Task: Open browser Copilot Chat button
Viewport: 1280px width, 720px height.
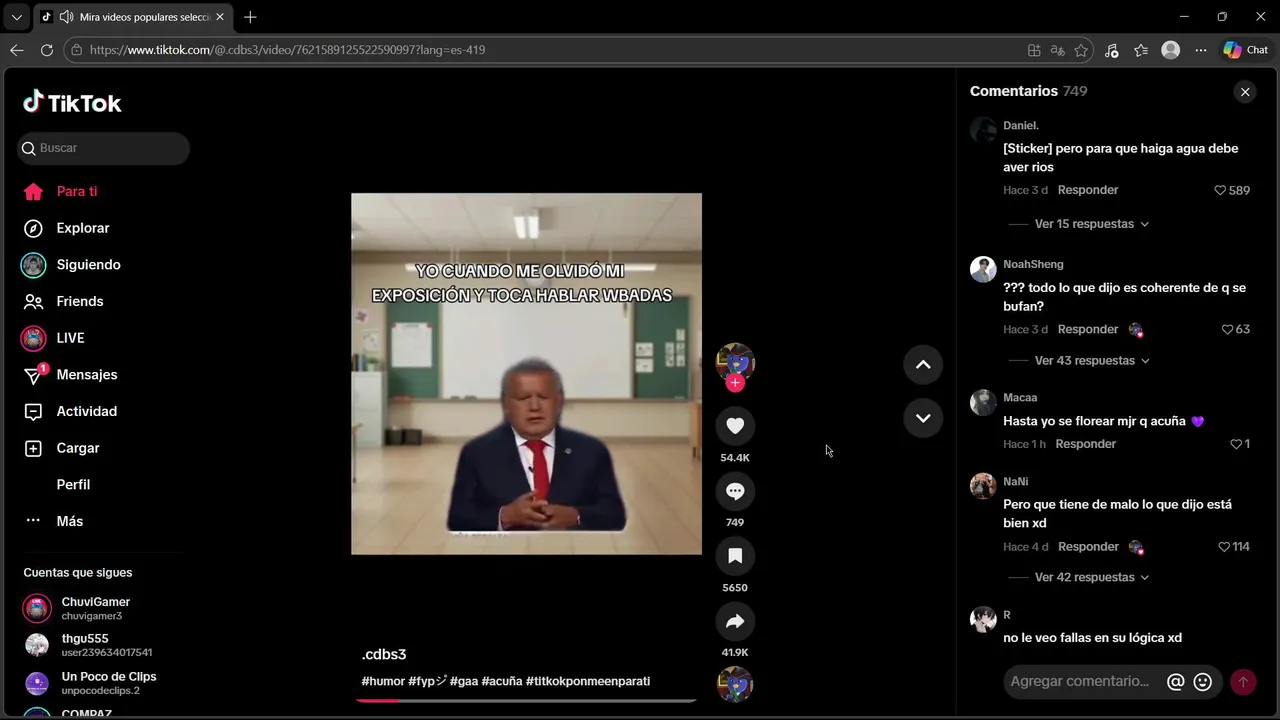Action: tap(1246, 50)
